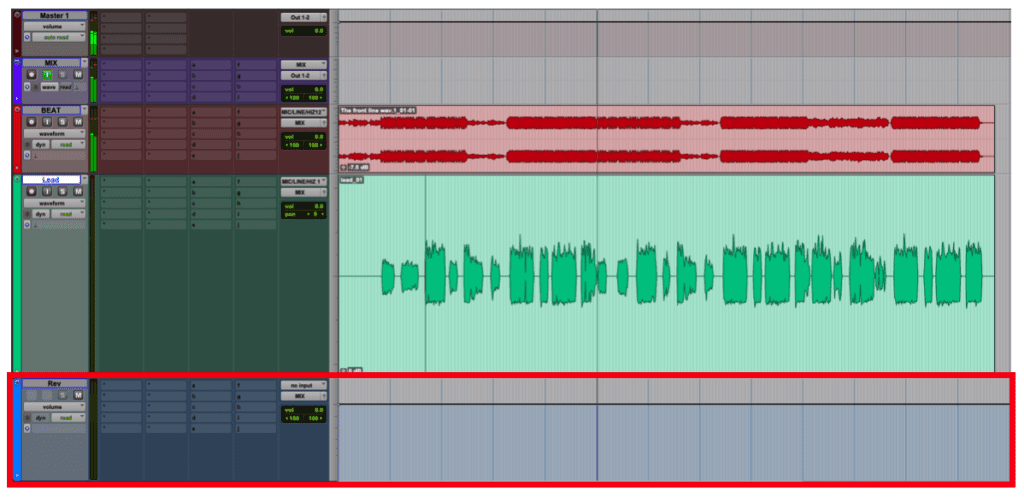Click the MIX track elastic audio icon

77,87
